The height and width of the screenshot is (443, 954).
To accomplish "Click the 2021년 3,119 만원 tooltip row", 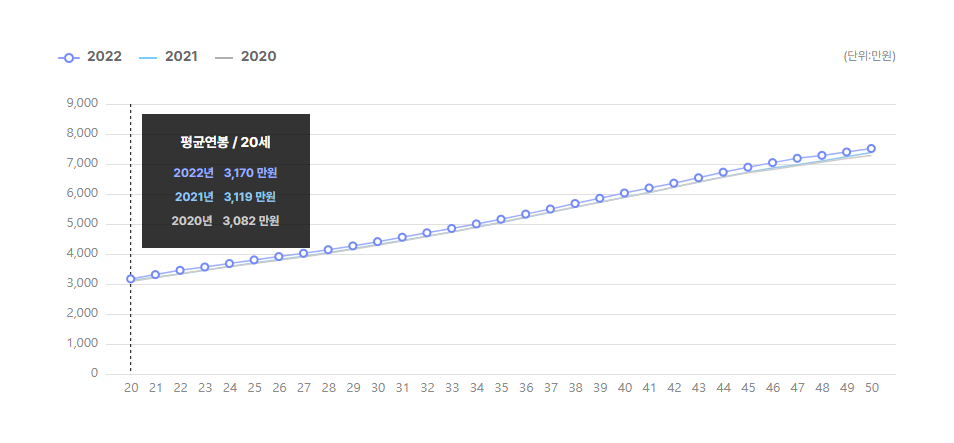I will (225, 196).
